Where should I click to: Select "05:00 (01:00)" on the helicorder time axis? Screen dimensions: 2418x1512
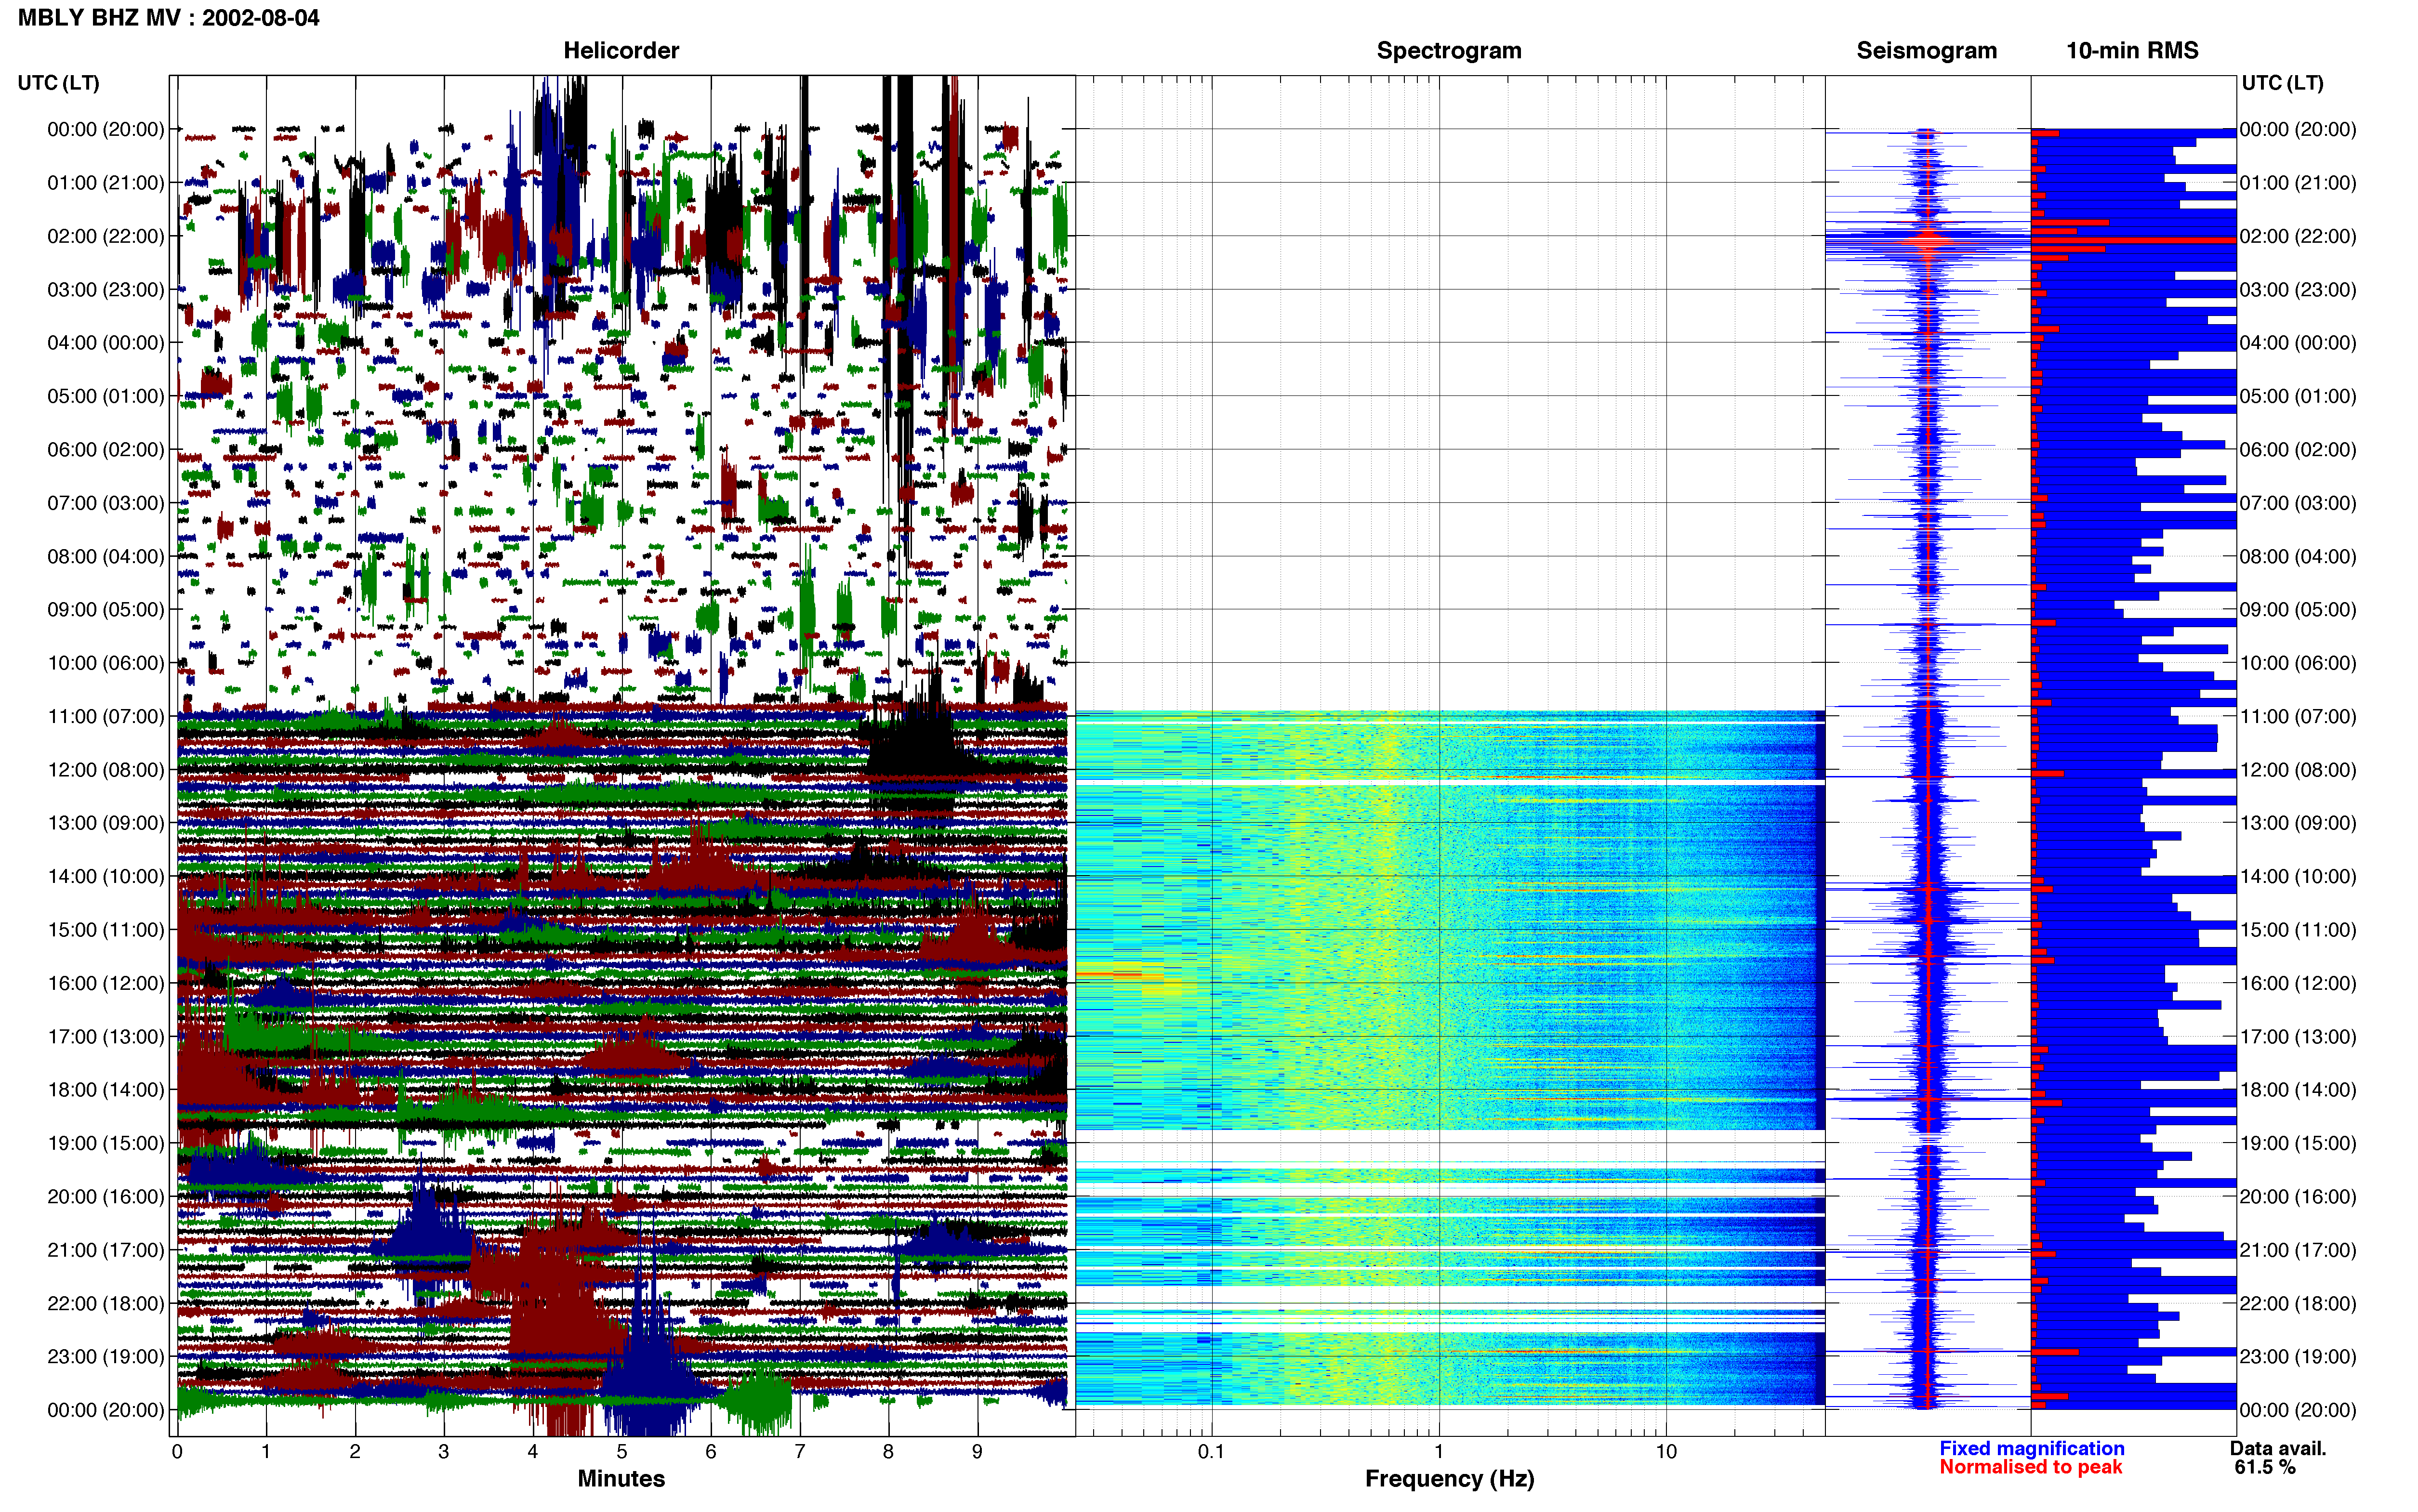coord(106,396)
